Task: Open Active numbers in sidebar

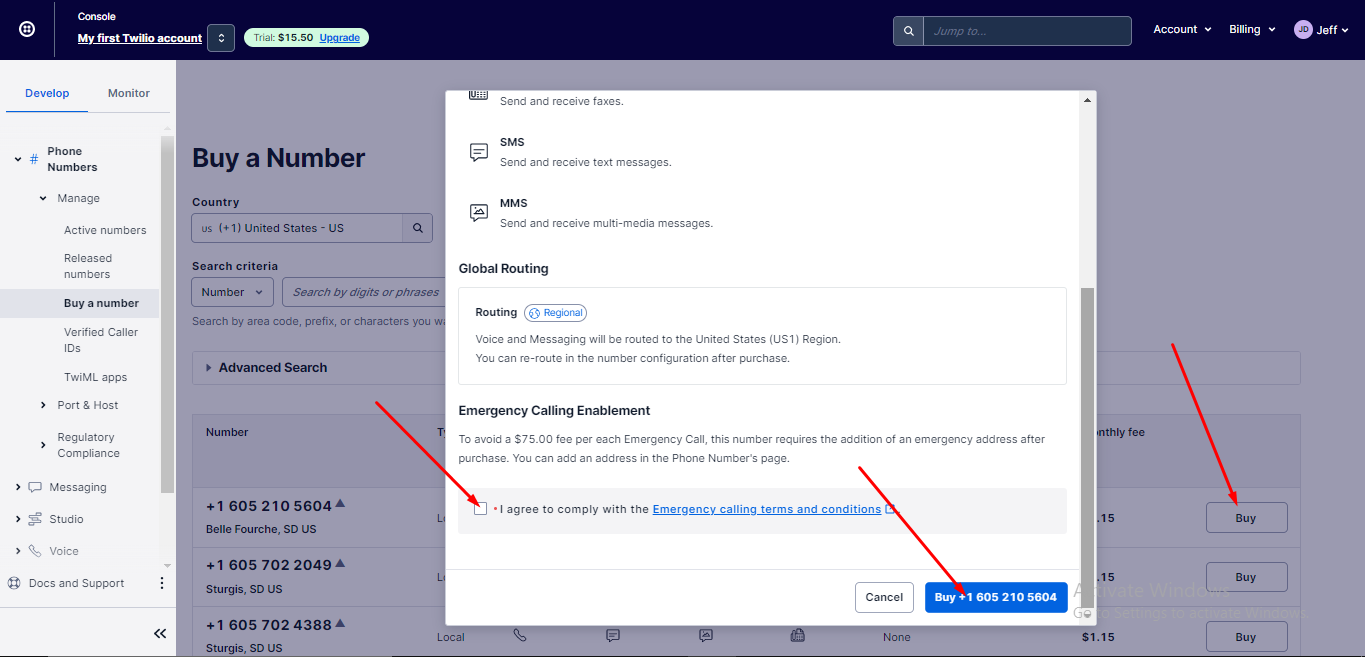Action: coord(105,230)
